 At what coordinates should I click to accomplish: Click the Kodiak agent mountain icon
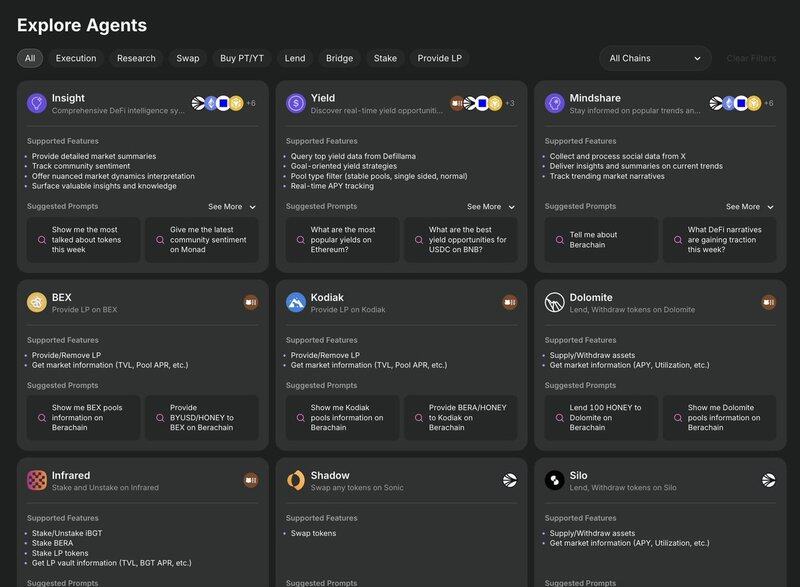point(295,302)
